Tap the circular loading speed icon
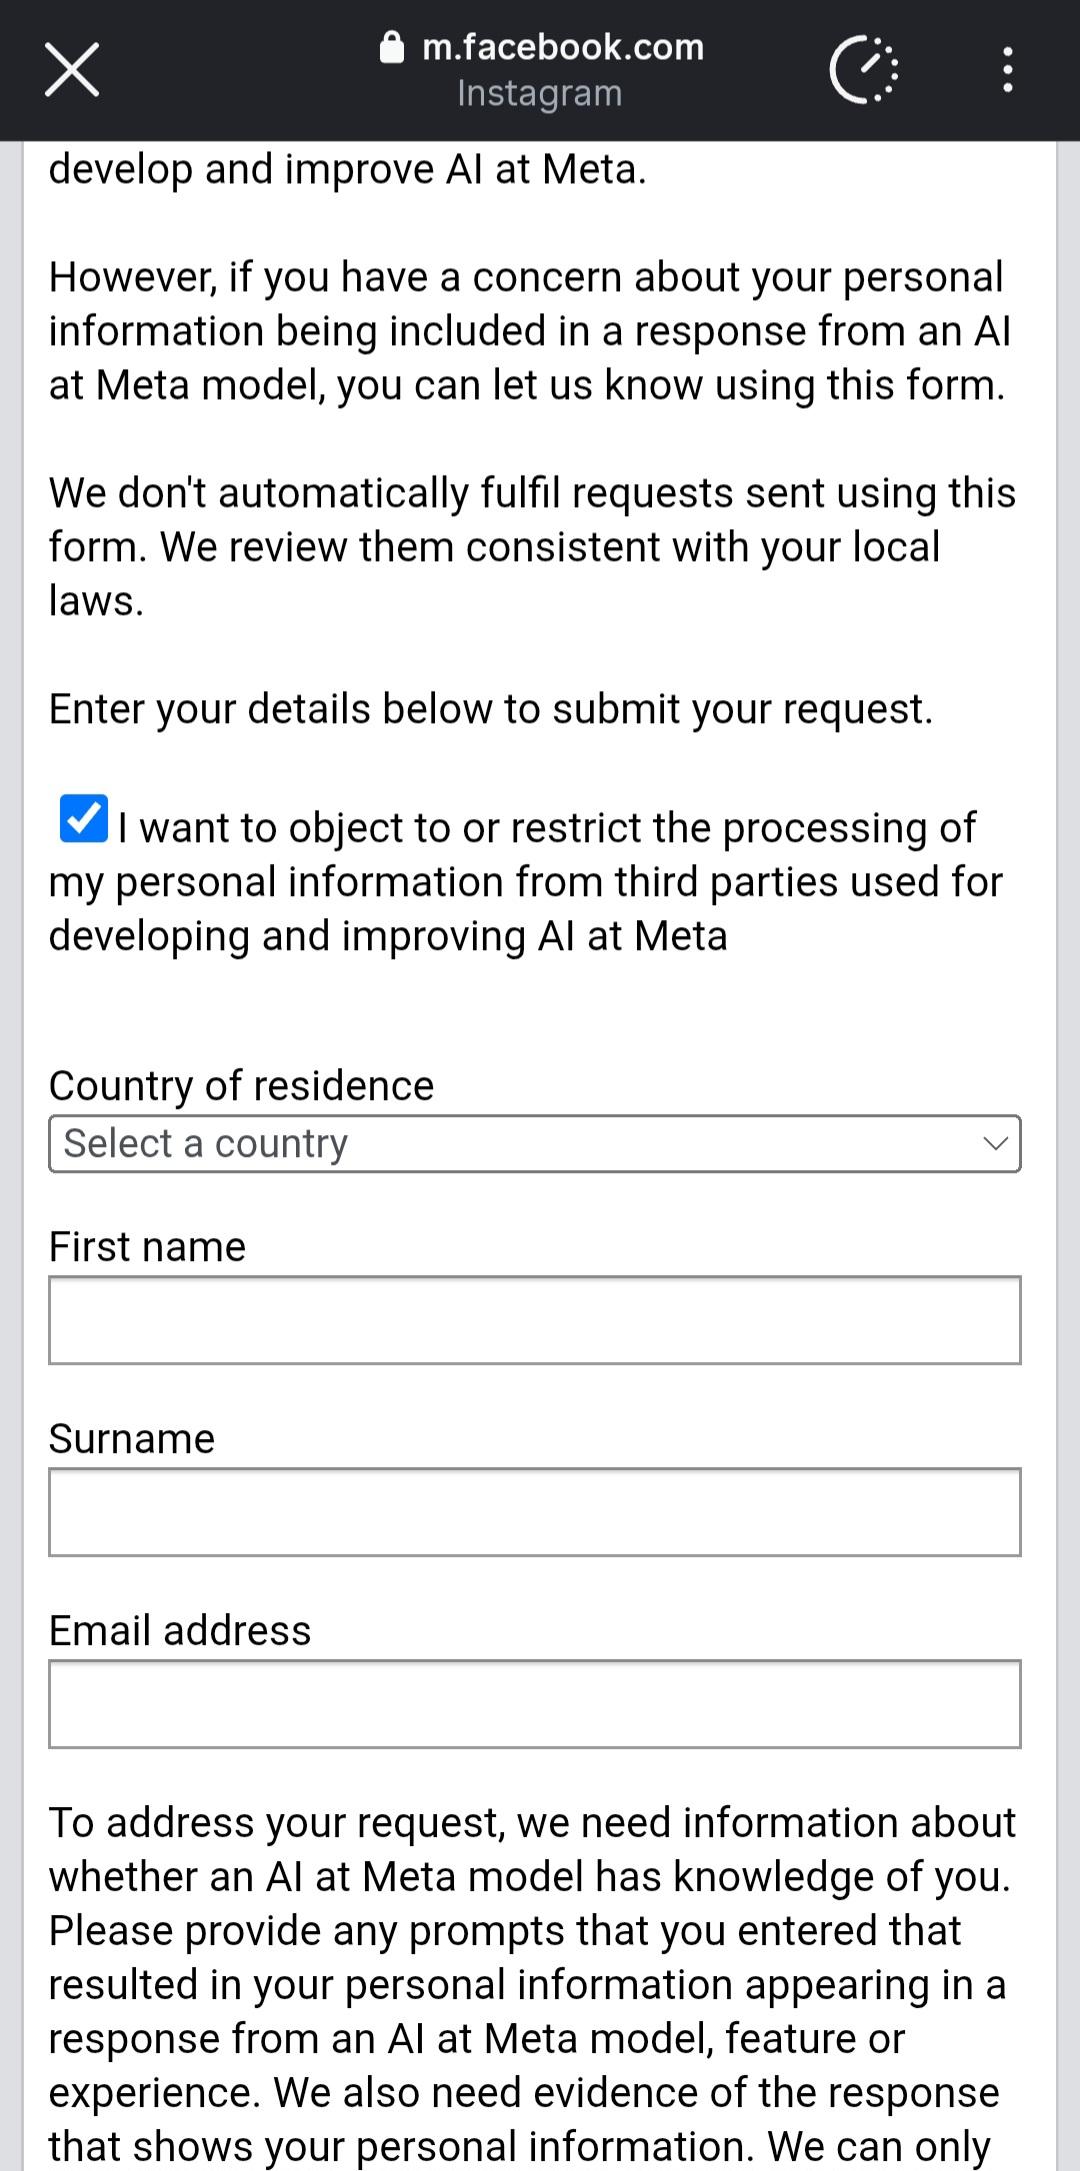The height and width of the screenshot is (2171, 1080). pos(864,70)
